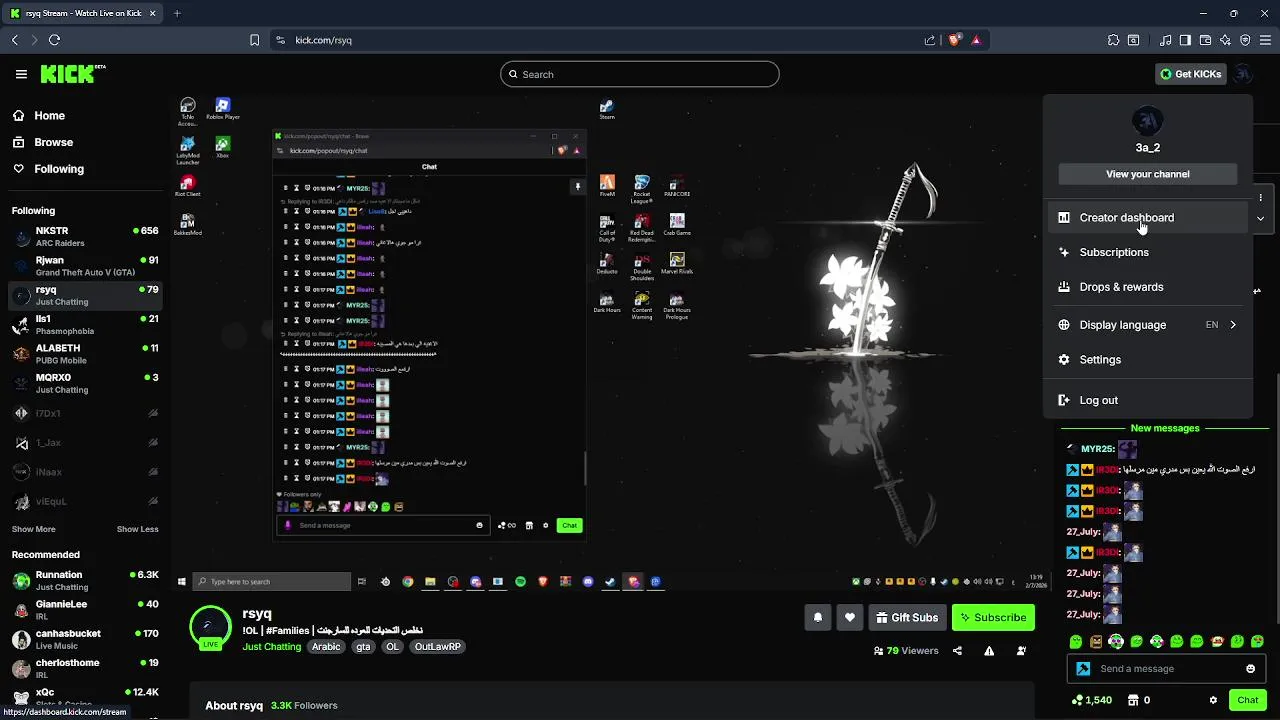Open chat settings gear icon

[1213, 700]
